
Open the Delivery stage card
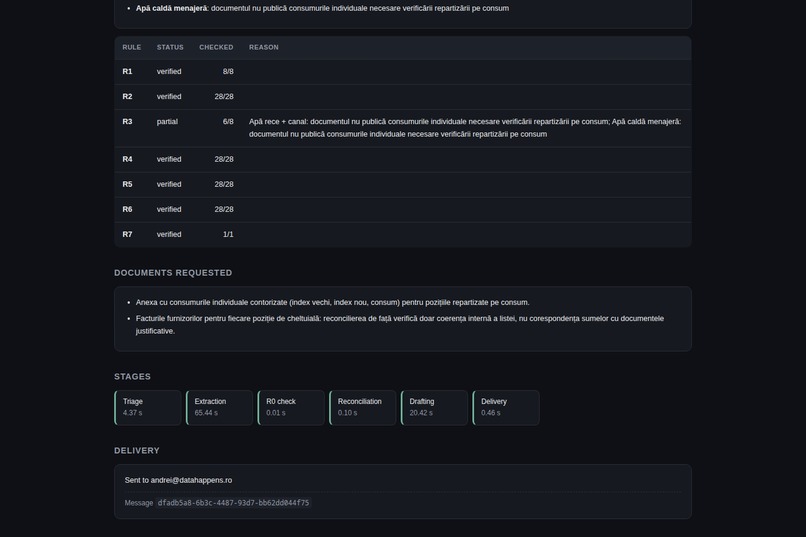pyautogui.click(x=506, y=408)
